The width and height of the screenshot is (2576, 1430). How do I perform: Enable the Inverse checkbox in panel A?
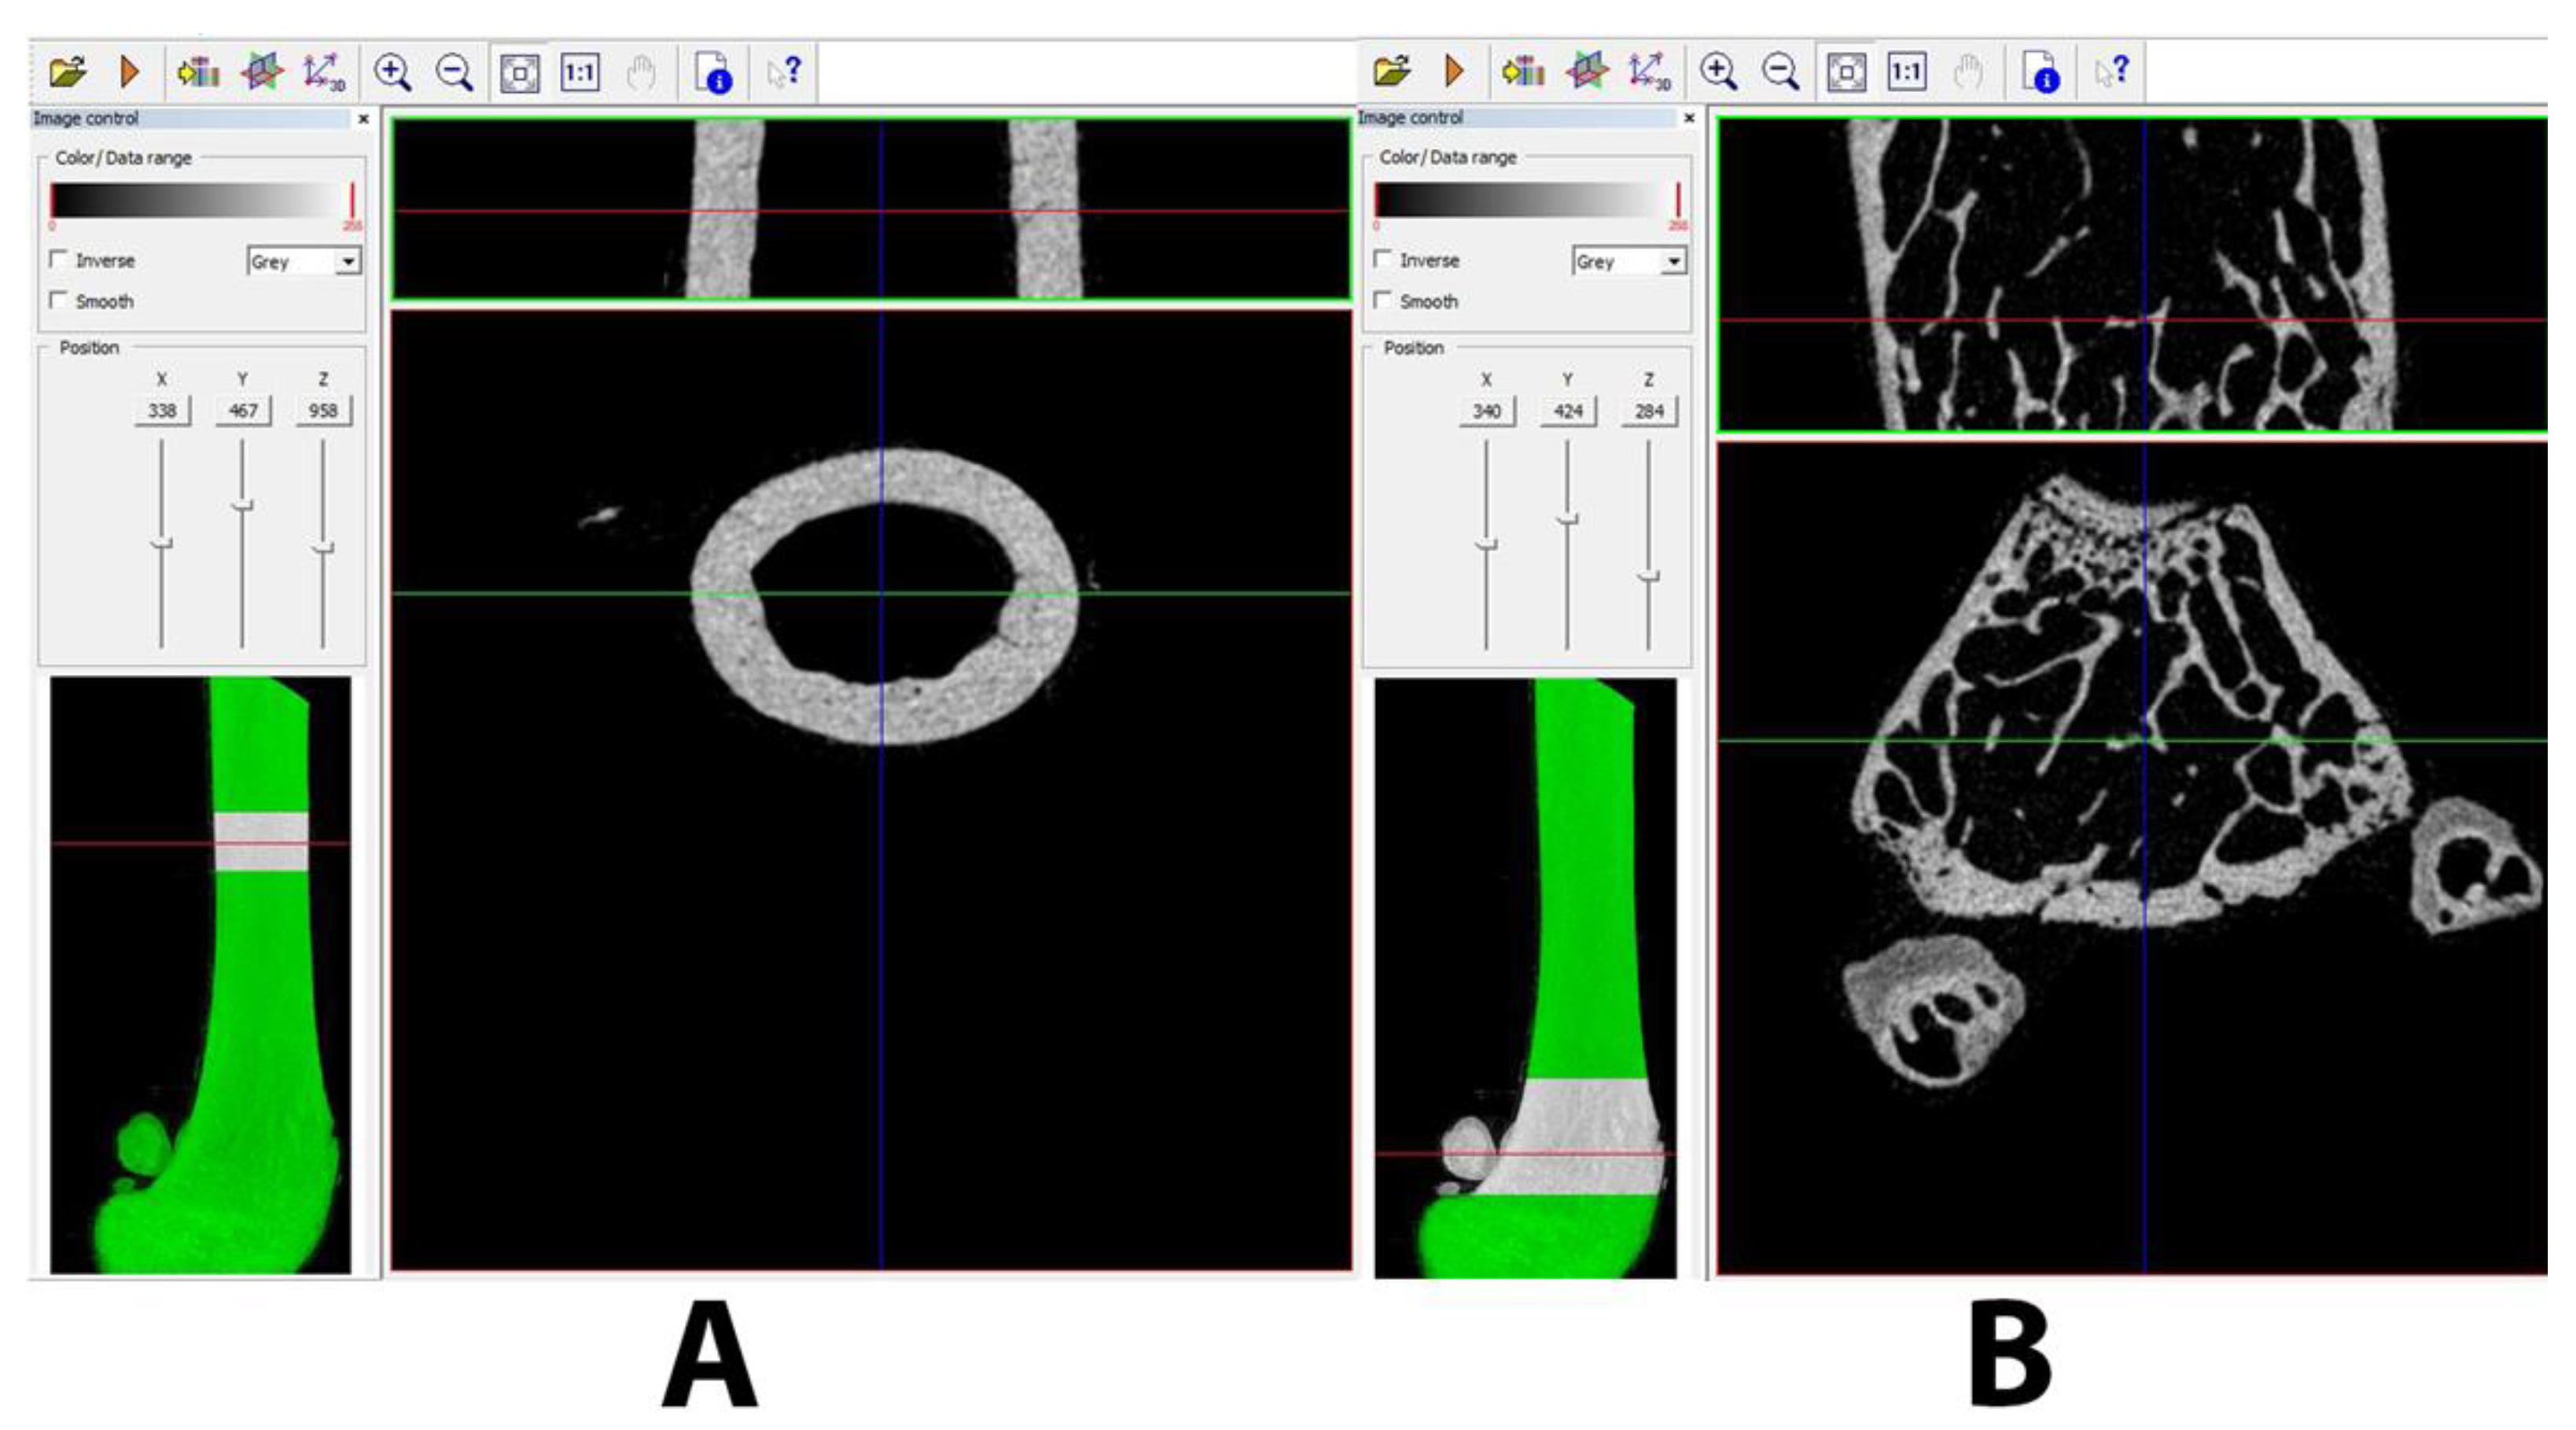point(59,260)
